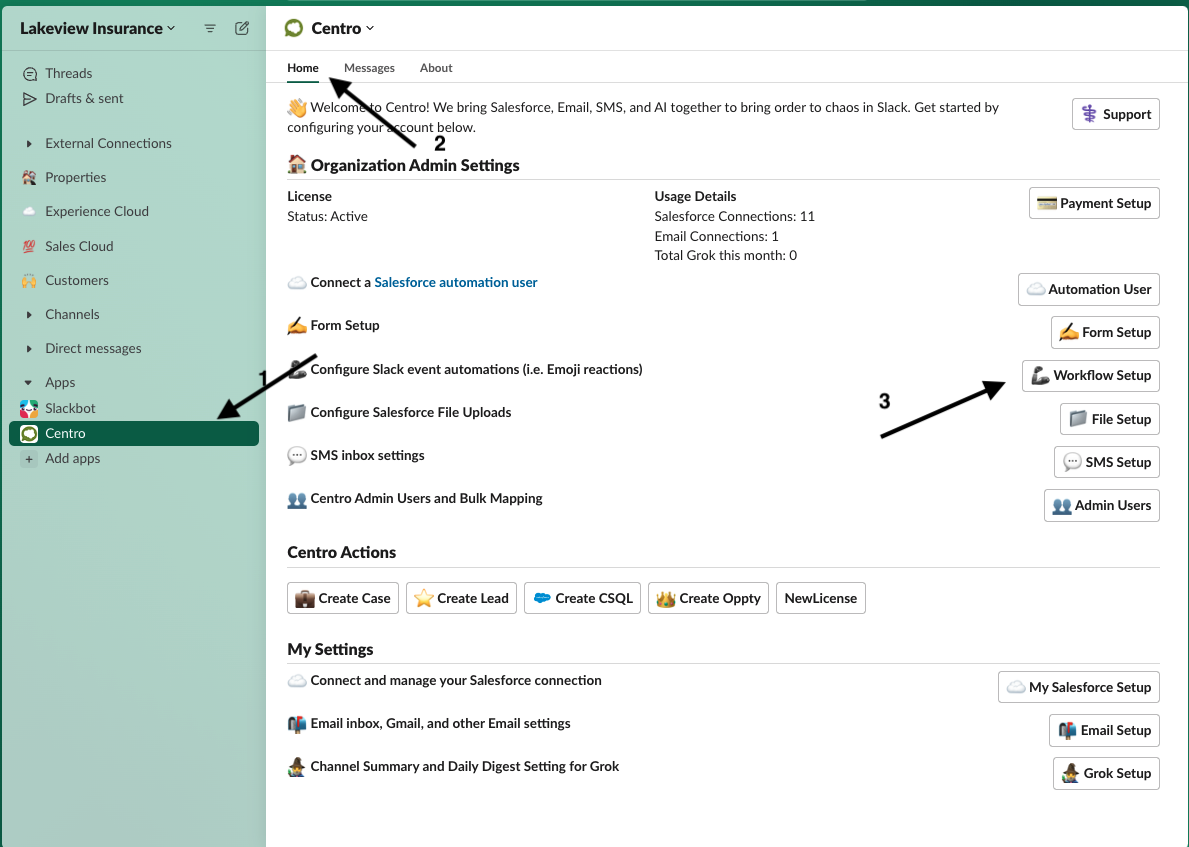The height and width of the screenshot is (847, 1189).
Task: Click the text 'Total Grok this month: 0'
Action: coord(726,256)
